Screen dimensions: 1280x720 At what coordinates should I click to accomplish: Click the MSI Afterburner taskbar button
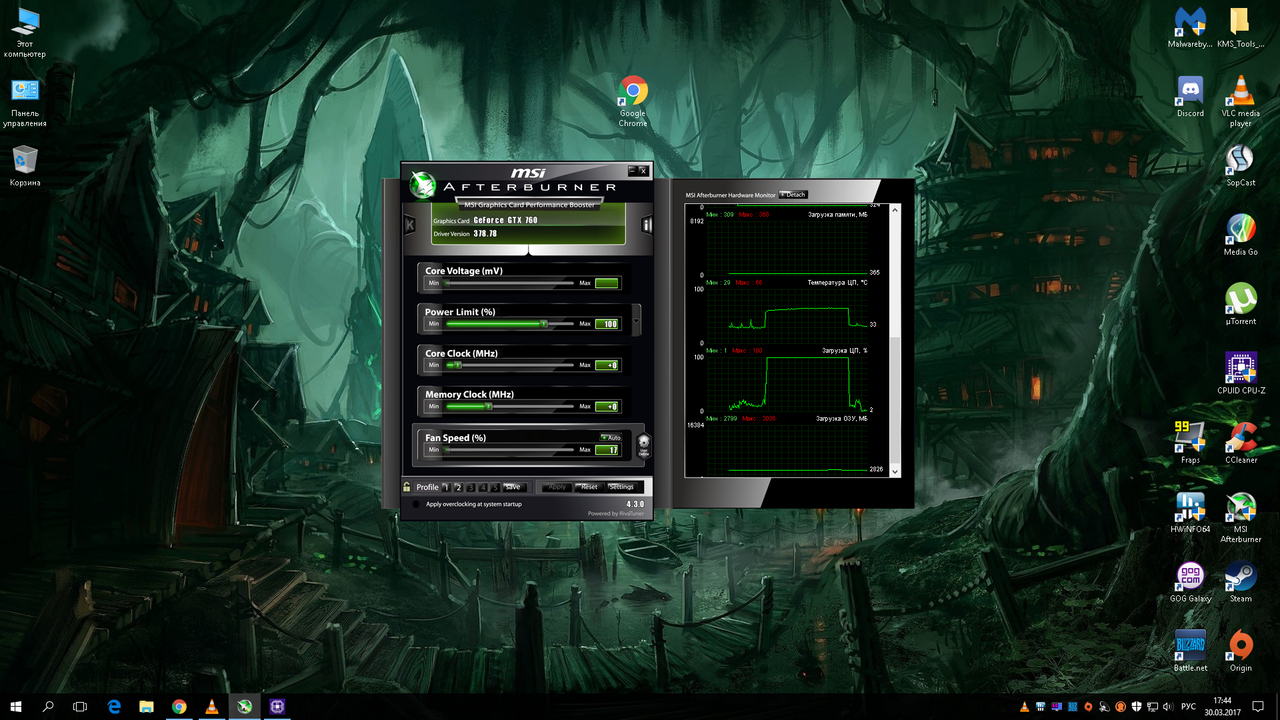[x=245, y=706]
